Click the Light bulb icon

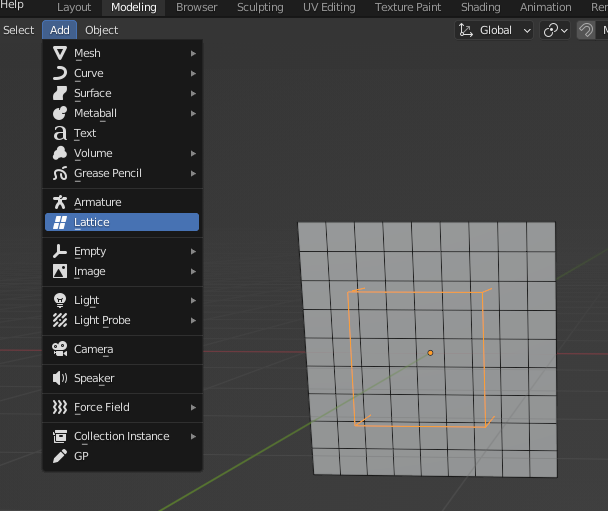coord(60,300)
